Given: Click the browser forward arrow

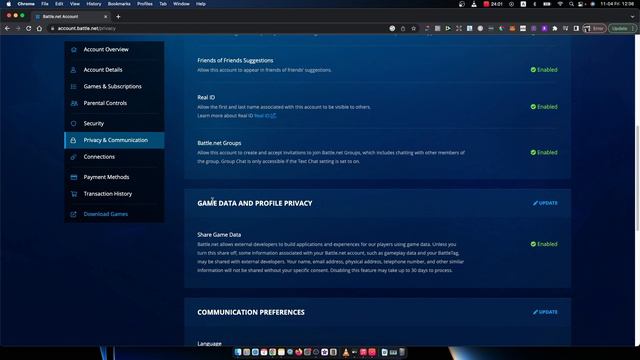Looking at the screenshot, I should click(18, 29).
